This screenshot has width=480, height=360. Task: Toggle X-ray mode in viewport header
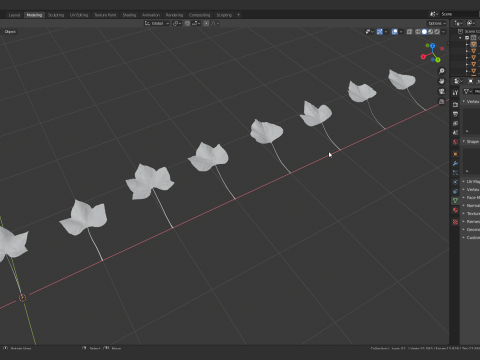(x=409, y=32)
